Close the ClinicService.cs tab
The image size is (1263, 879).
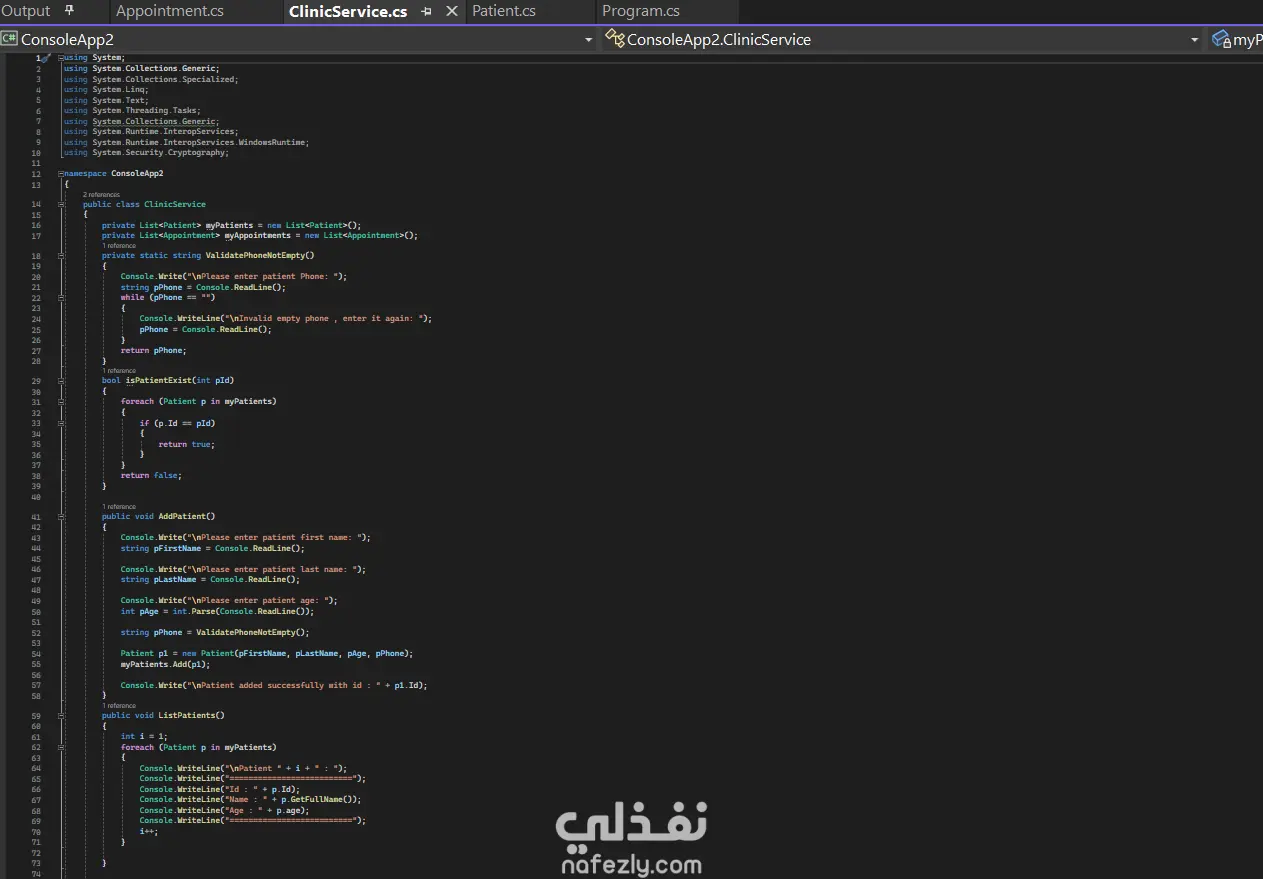click(x=451, y=12)
